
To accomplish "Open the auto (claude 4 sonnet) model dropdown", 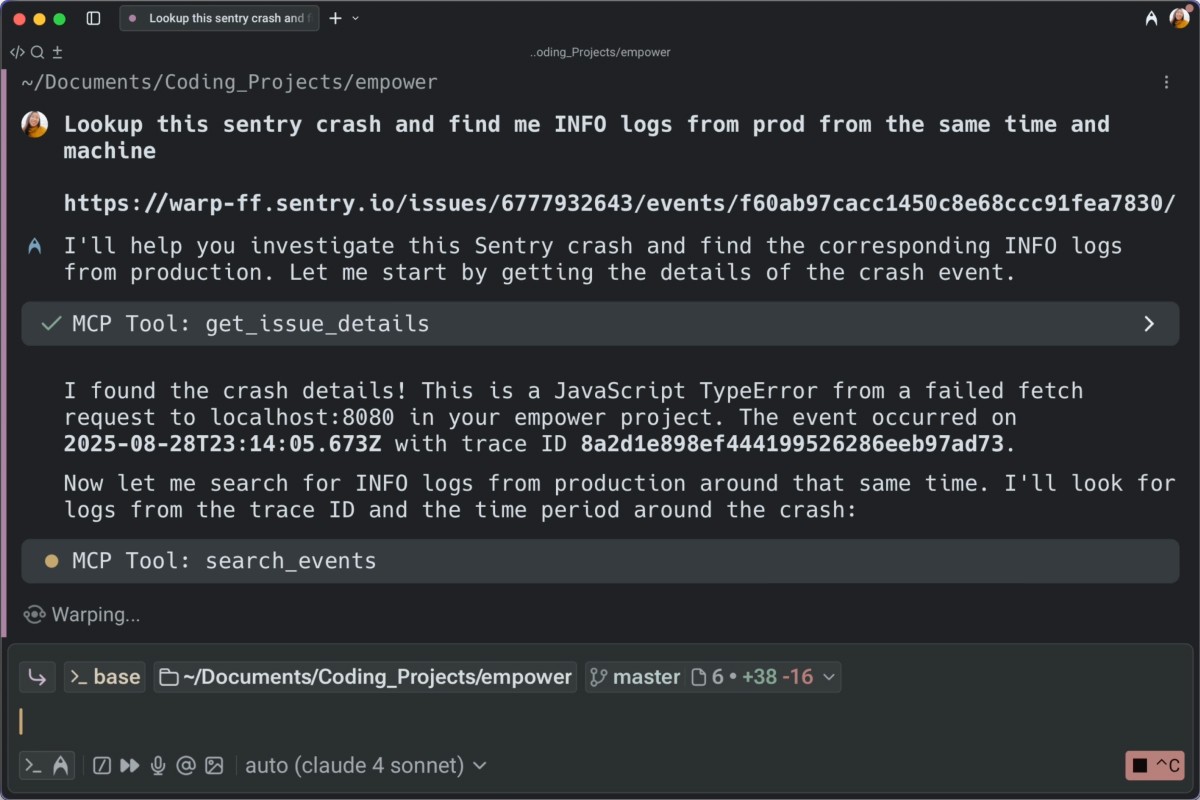I will [x=366, y=766].
